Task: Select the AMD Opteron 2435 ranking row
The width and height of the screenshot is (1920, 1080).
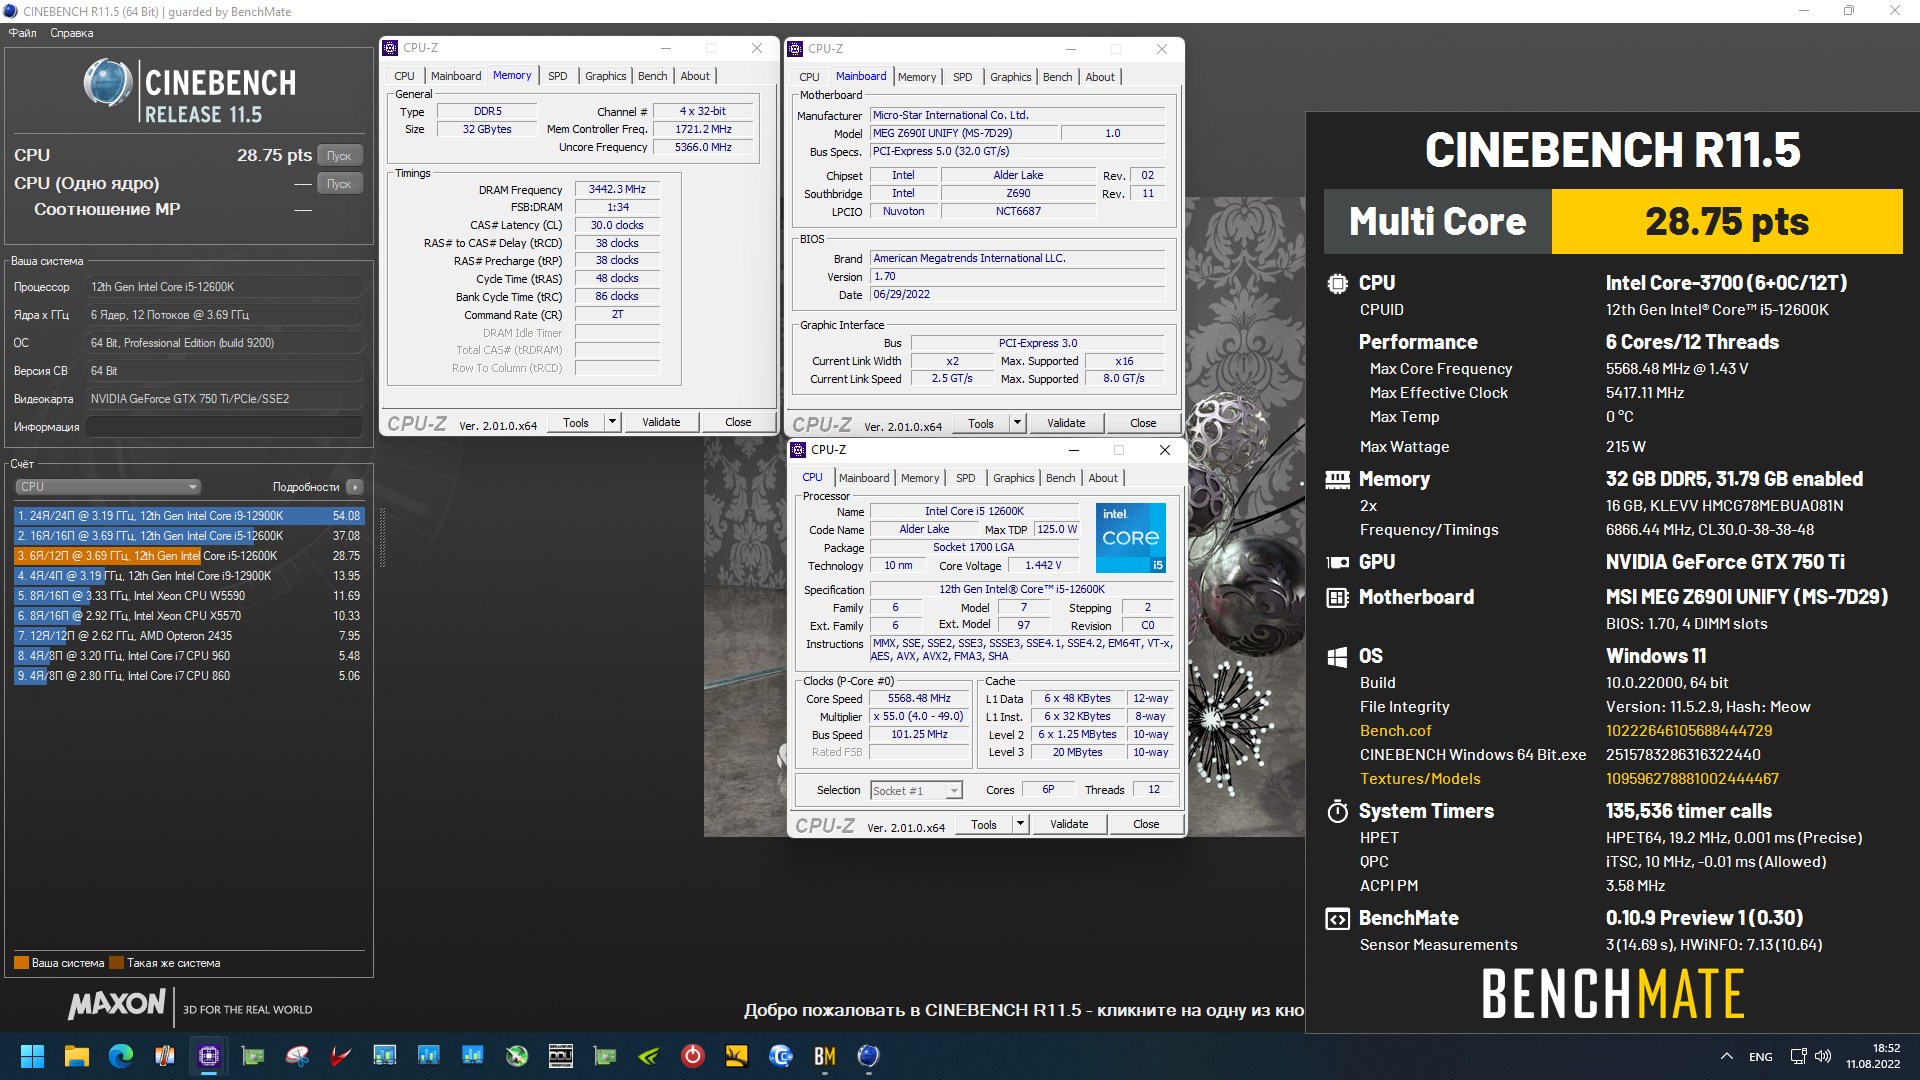Action: pos(189,636)
